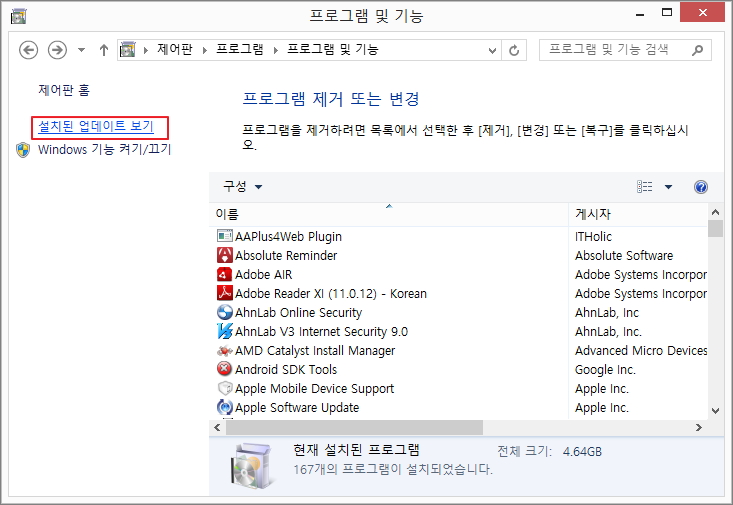This screenshot has height=505, width=733.
Task: Select the Absolute Reminder icon
Action: (x=225, y=255)
